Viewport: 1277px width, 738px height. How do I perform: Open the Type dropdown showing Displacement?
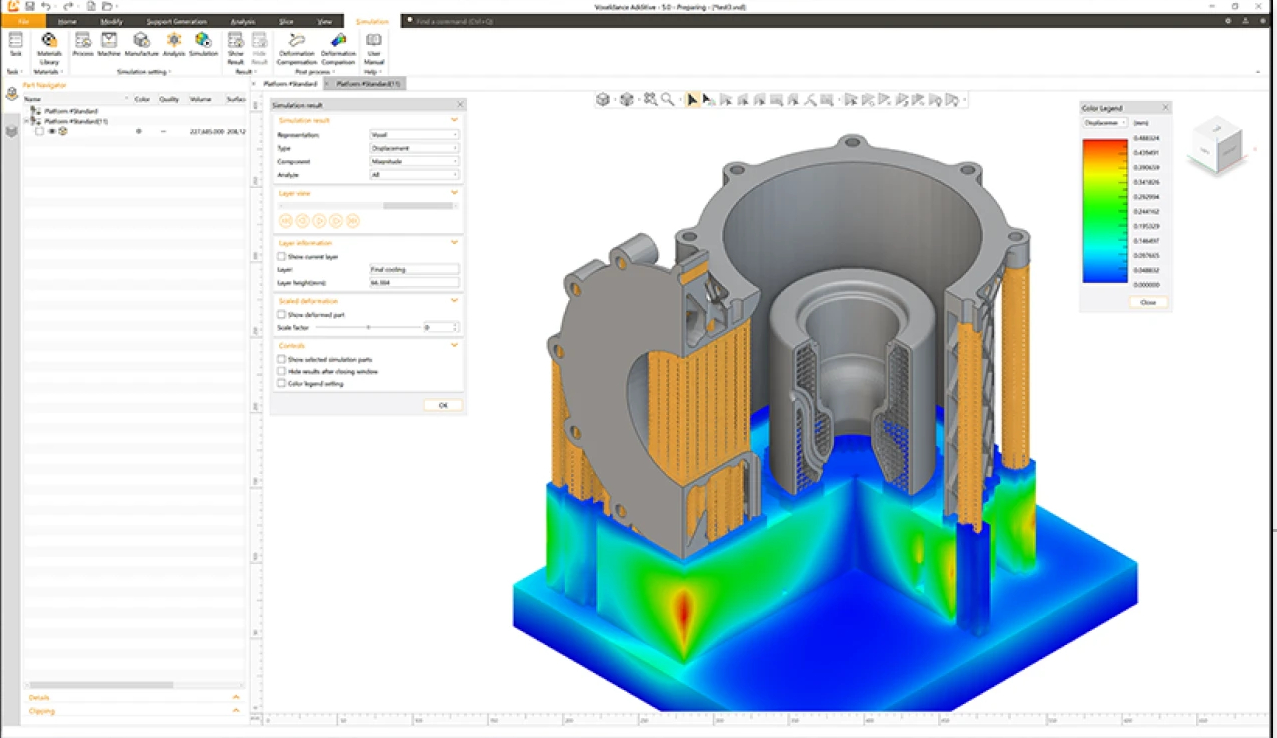click(414, 148)
